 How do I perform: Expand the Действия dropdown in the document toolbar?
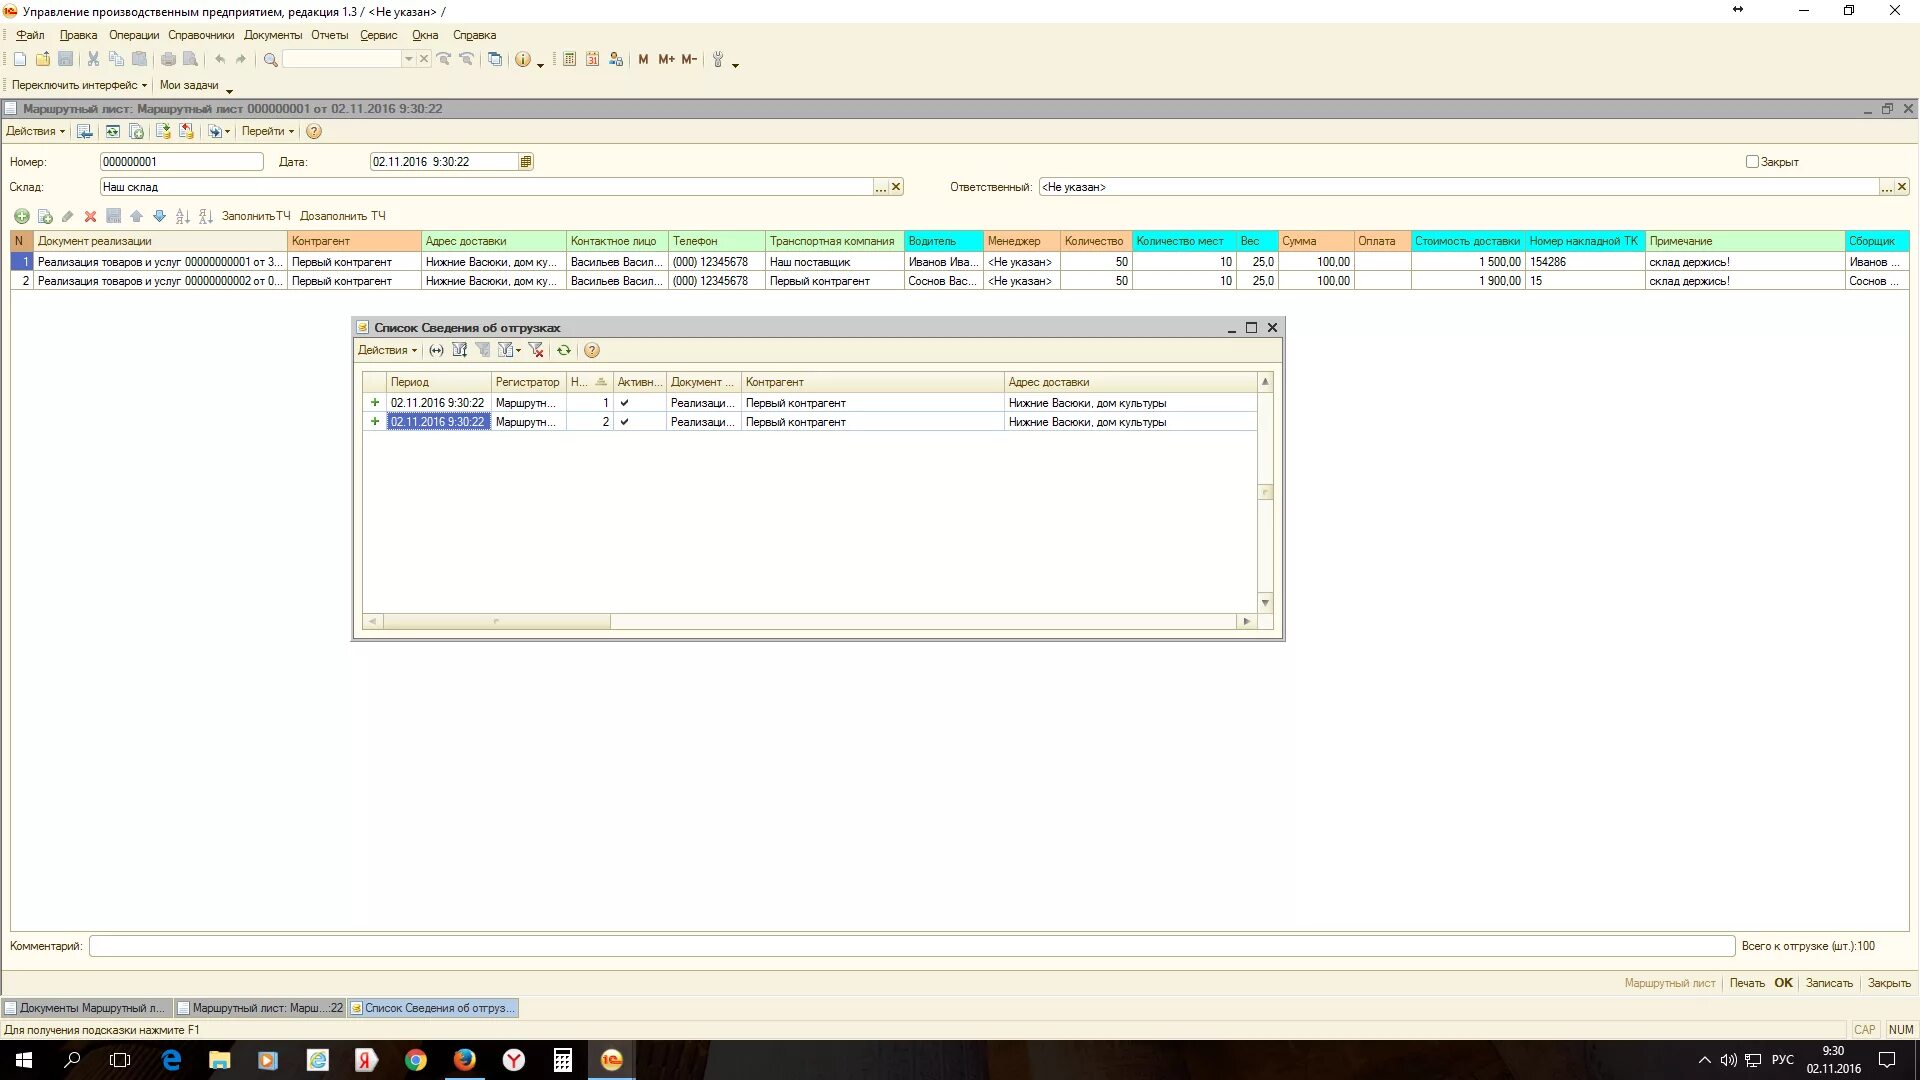pyautogui.click(x=35, y=131)
